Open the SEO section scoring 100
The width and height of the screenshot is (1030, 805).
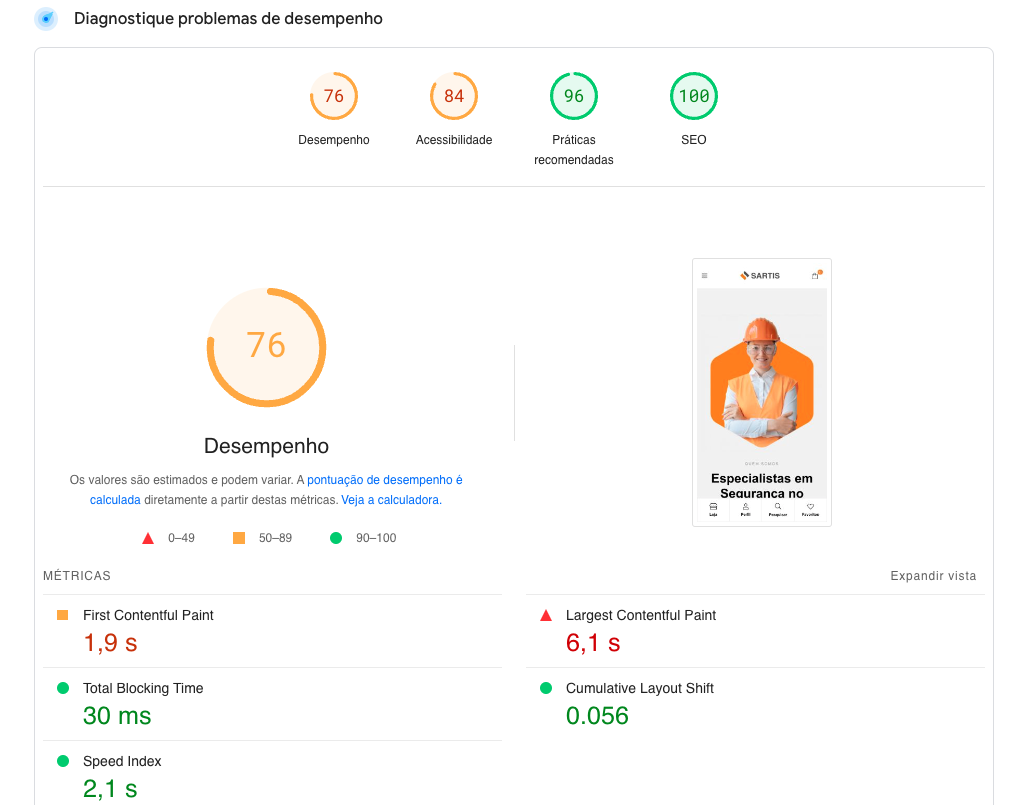pyautogui.click(x=693, y=96)
